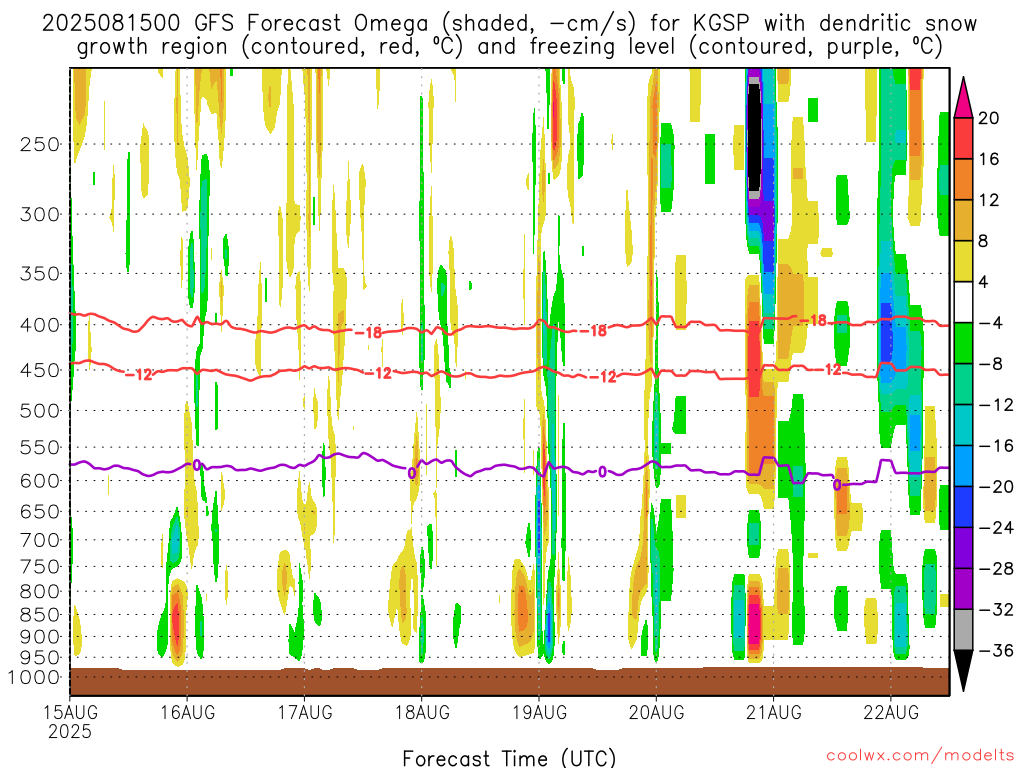The width and height of the screenshot is (1024, 768).
Task: Select the title line starting "2025081500 GFS Forecast Omega"
Action: 509,24
